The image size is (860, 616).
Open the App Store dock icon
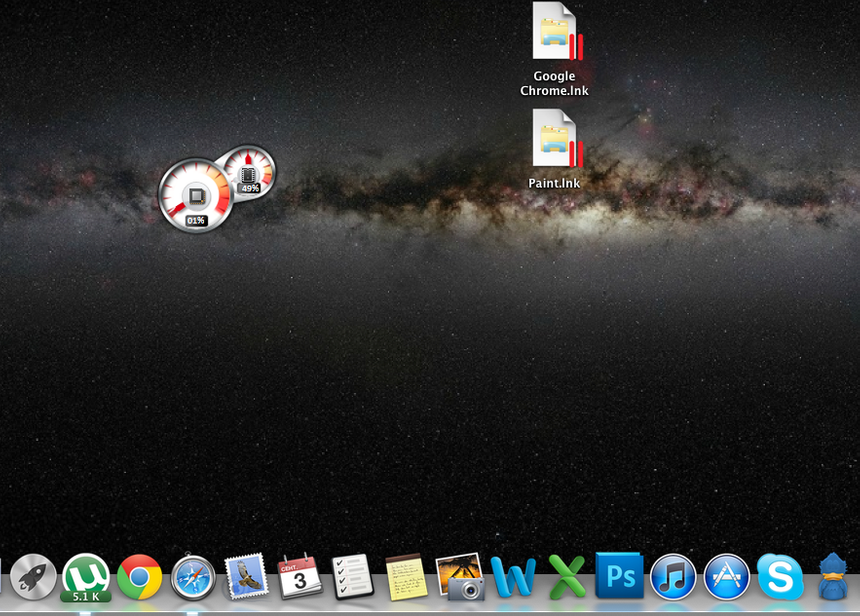pyautogui.click(x=727, y=577)
